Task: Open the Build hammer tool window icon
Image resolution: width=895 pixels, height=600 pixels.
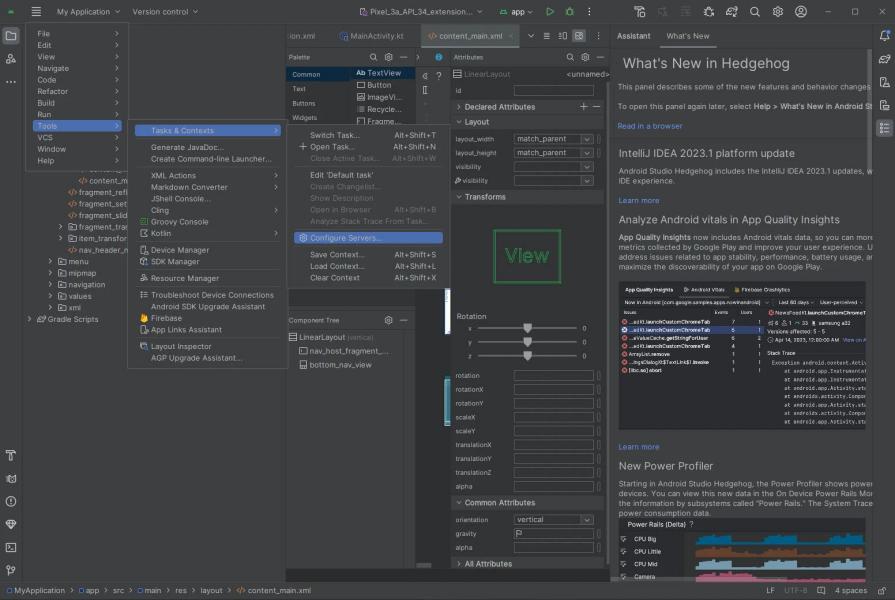Action: [11, 456]
